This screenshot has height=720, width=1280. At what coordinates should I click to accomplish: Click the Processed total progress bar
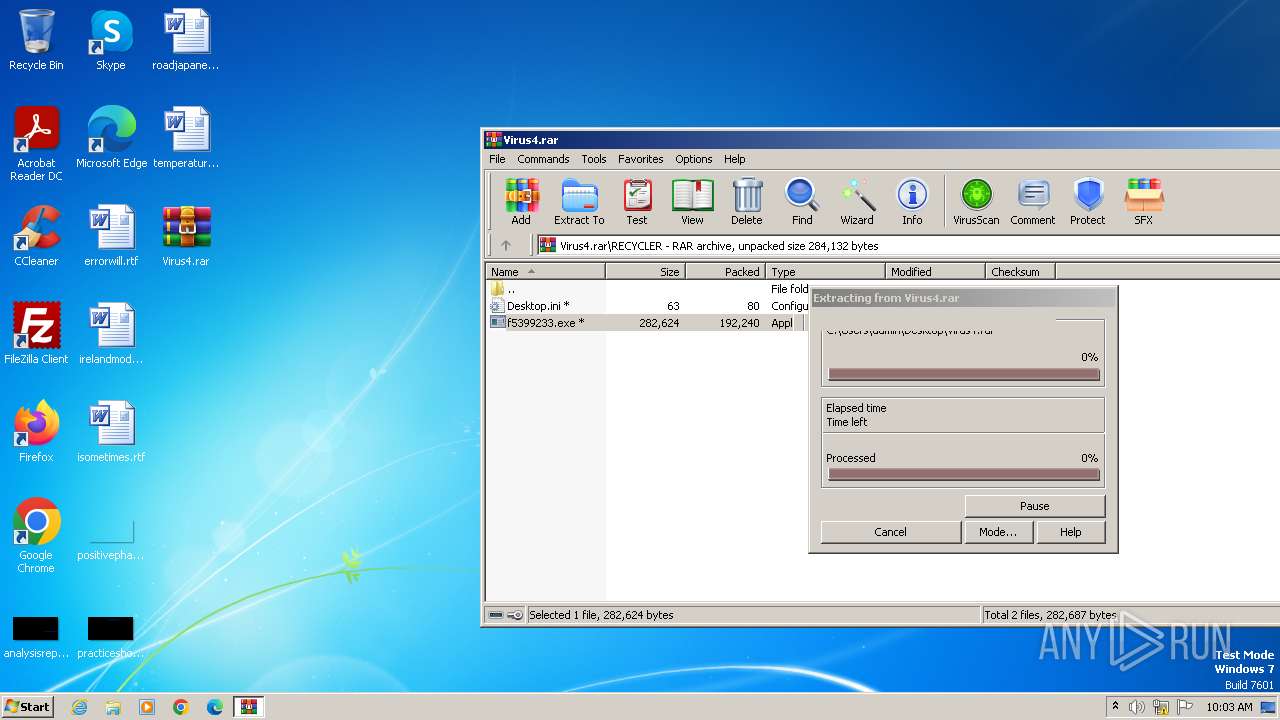pyautogui.click(x=964, y=475)
